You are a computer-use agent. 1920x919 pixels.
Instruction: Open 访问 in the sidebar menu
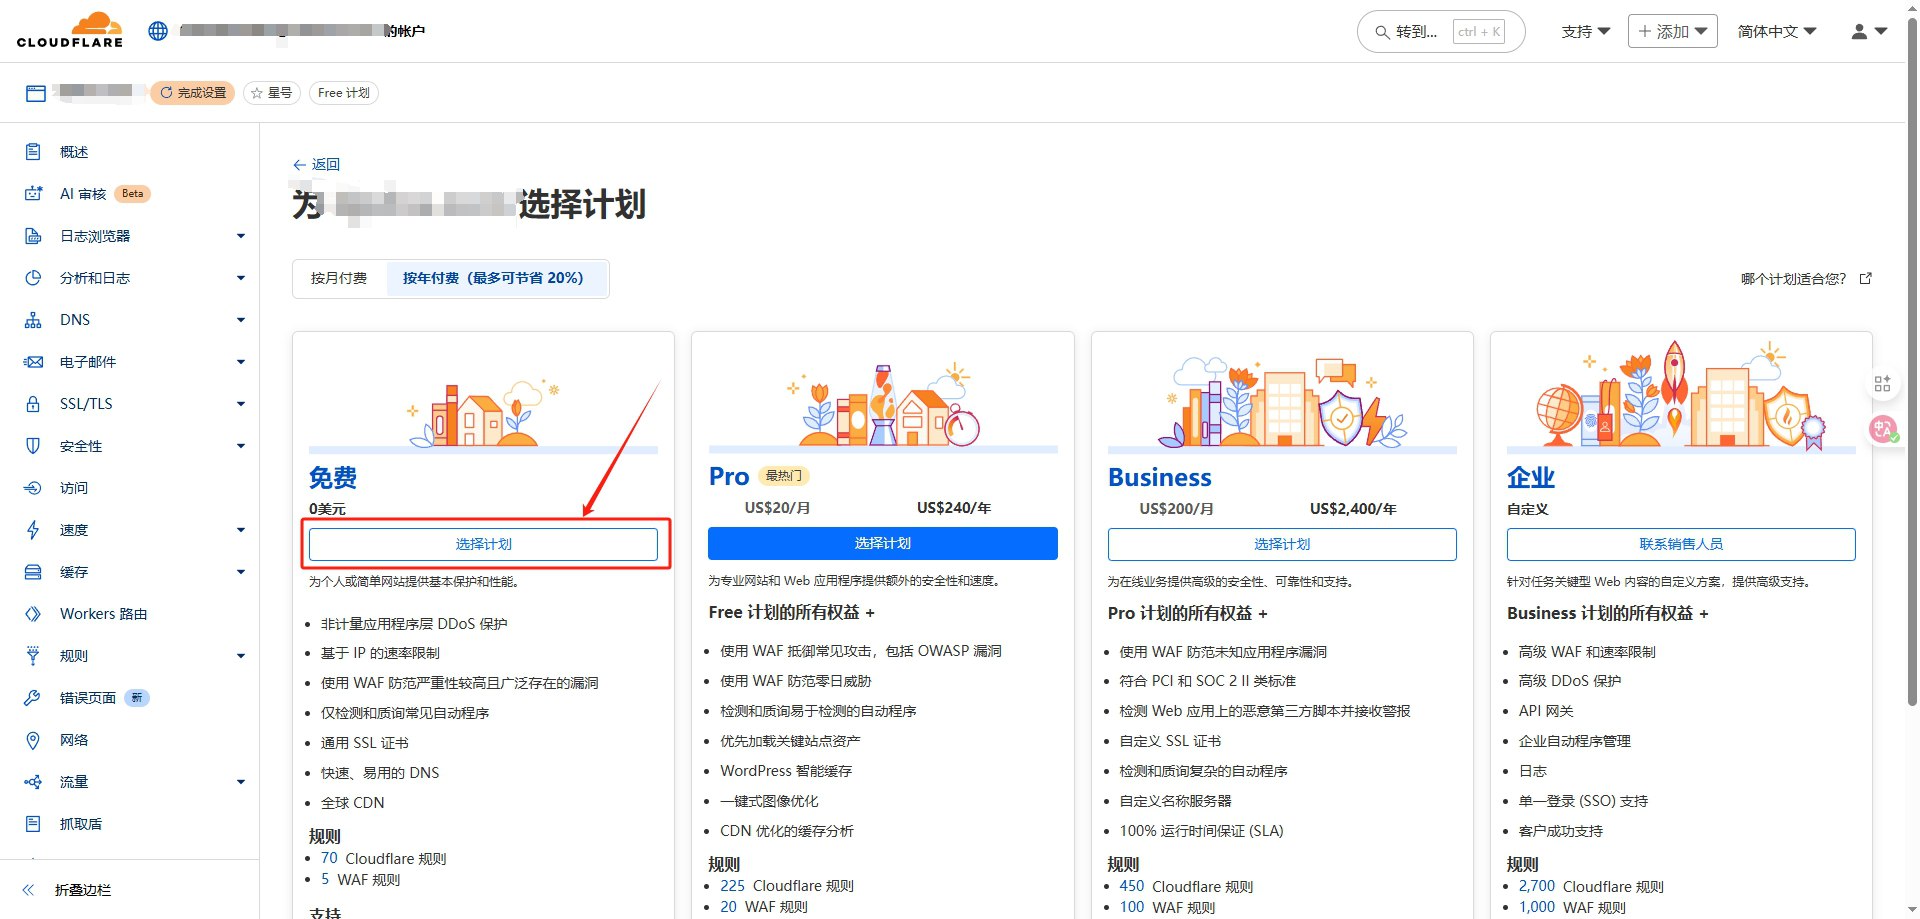click(x=74, y=488)
